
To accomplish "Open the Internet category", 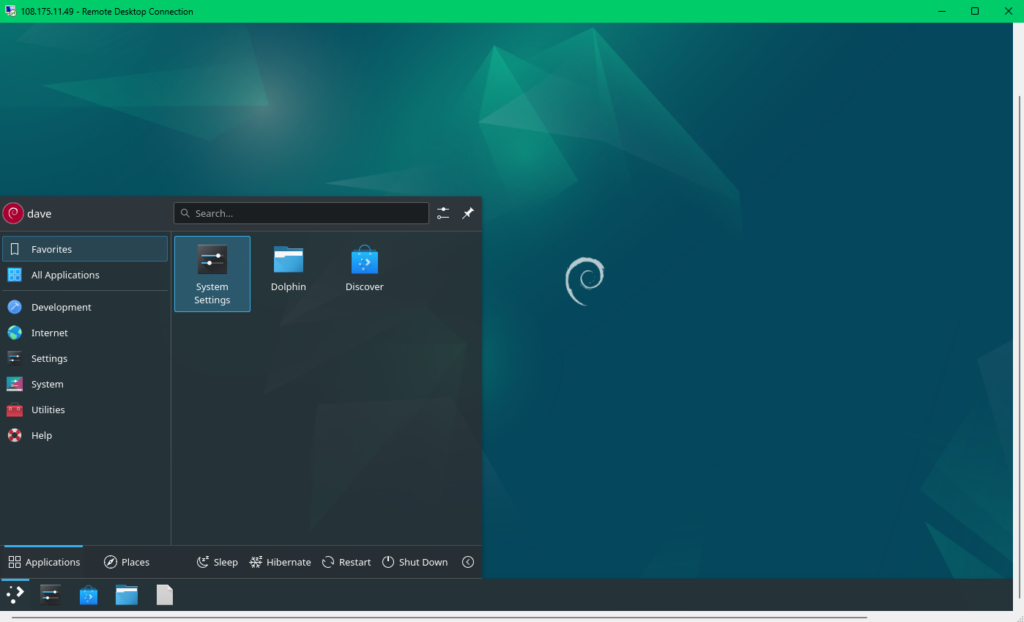I will tap(85, 333).
